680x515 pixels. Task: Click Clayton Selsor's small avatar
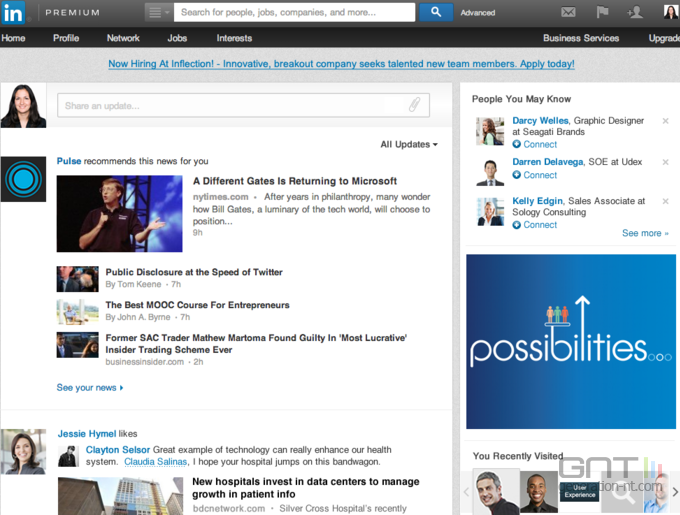[x=69, y=456]
